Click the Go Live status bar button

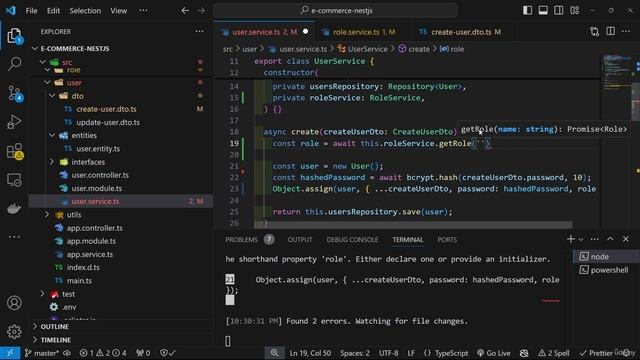(493, 353)
